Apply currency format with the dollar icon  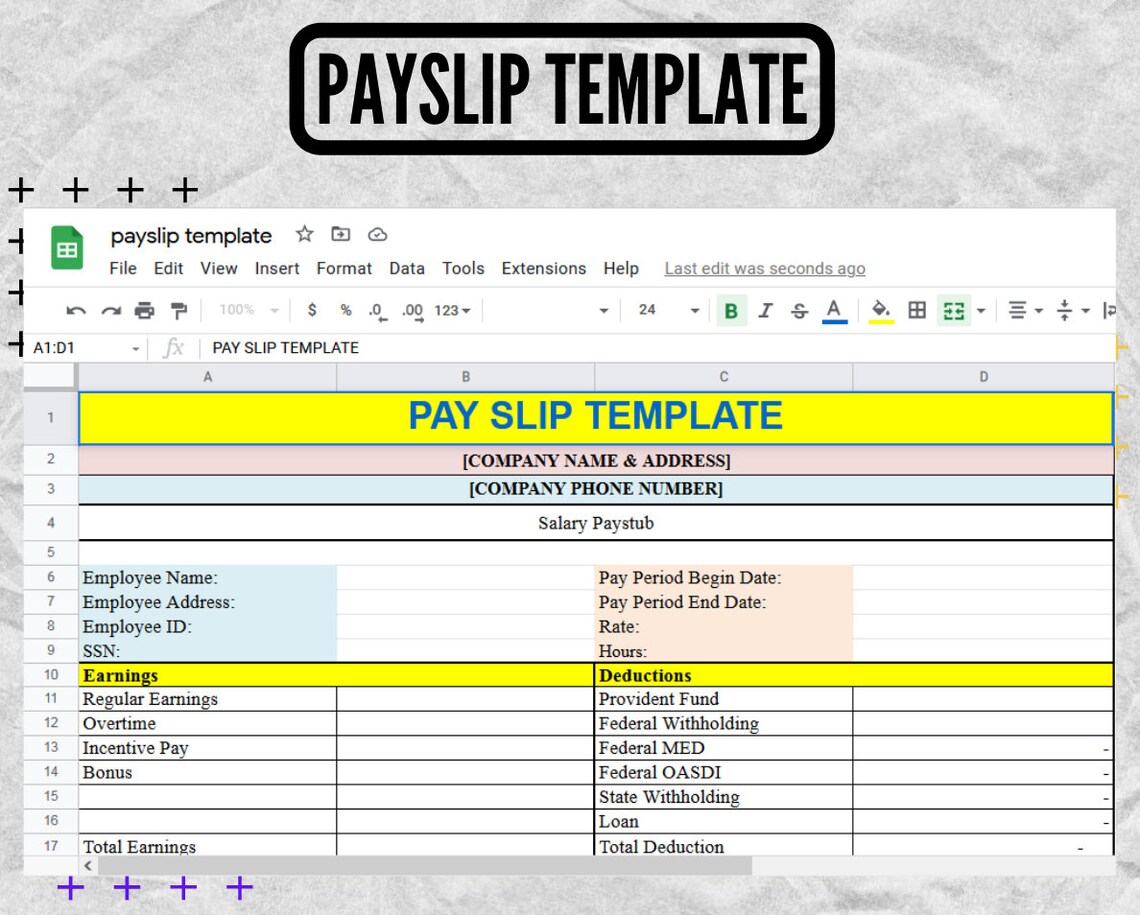tap(312, 310)
